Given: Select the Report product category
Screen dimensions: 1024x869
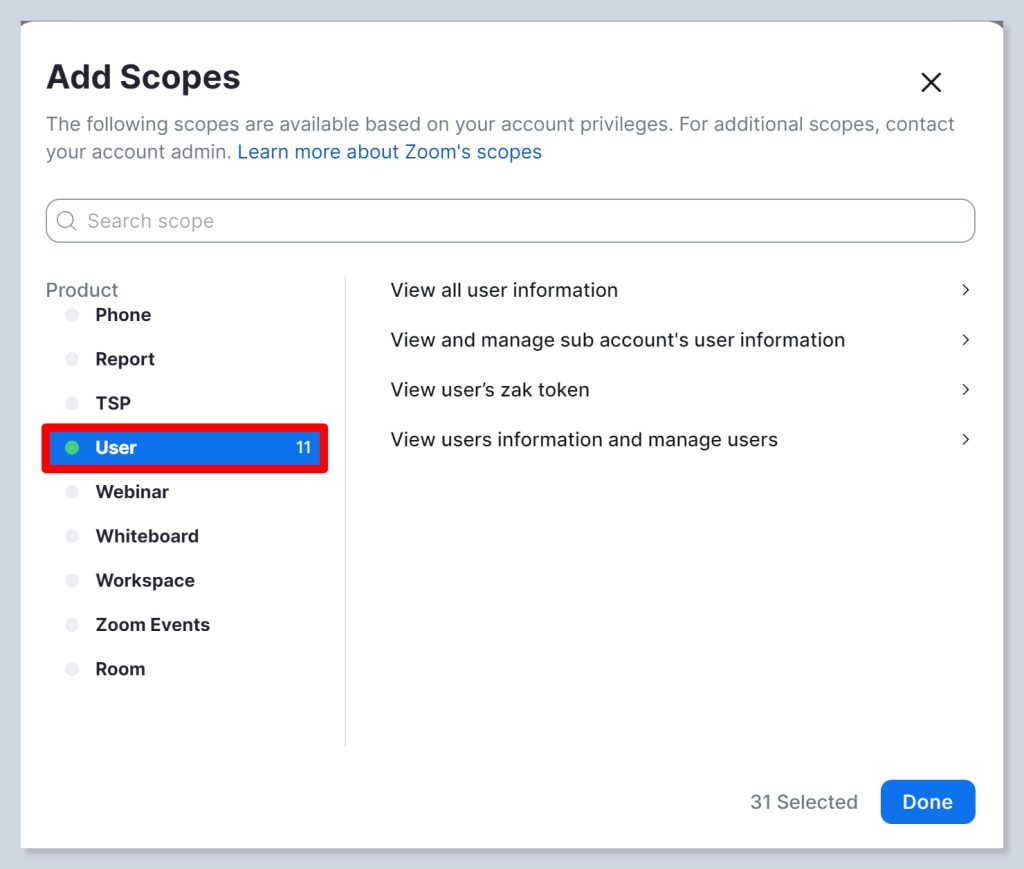Looking at the screenshot, I should click(x=125, y=359).
